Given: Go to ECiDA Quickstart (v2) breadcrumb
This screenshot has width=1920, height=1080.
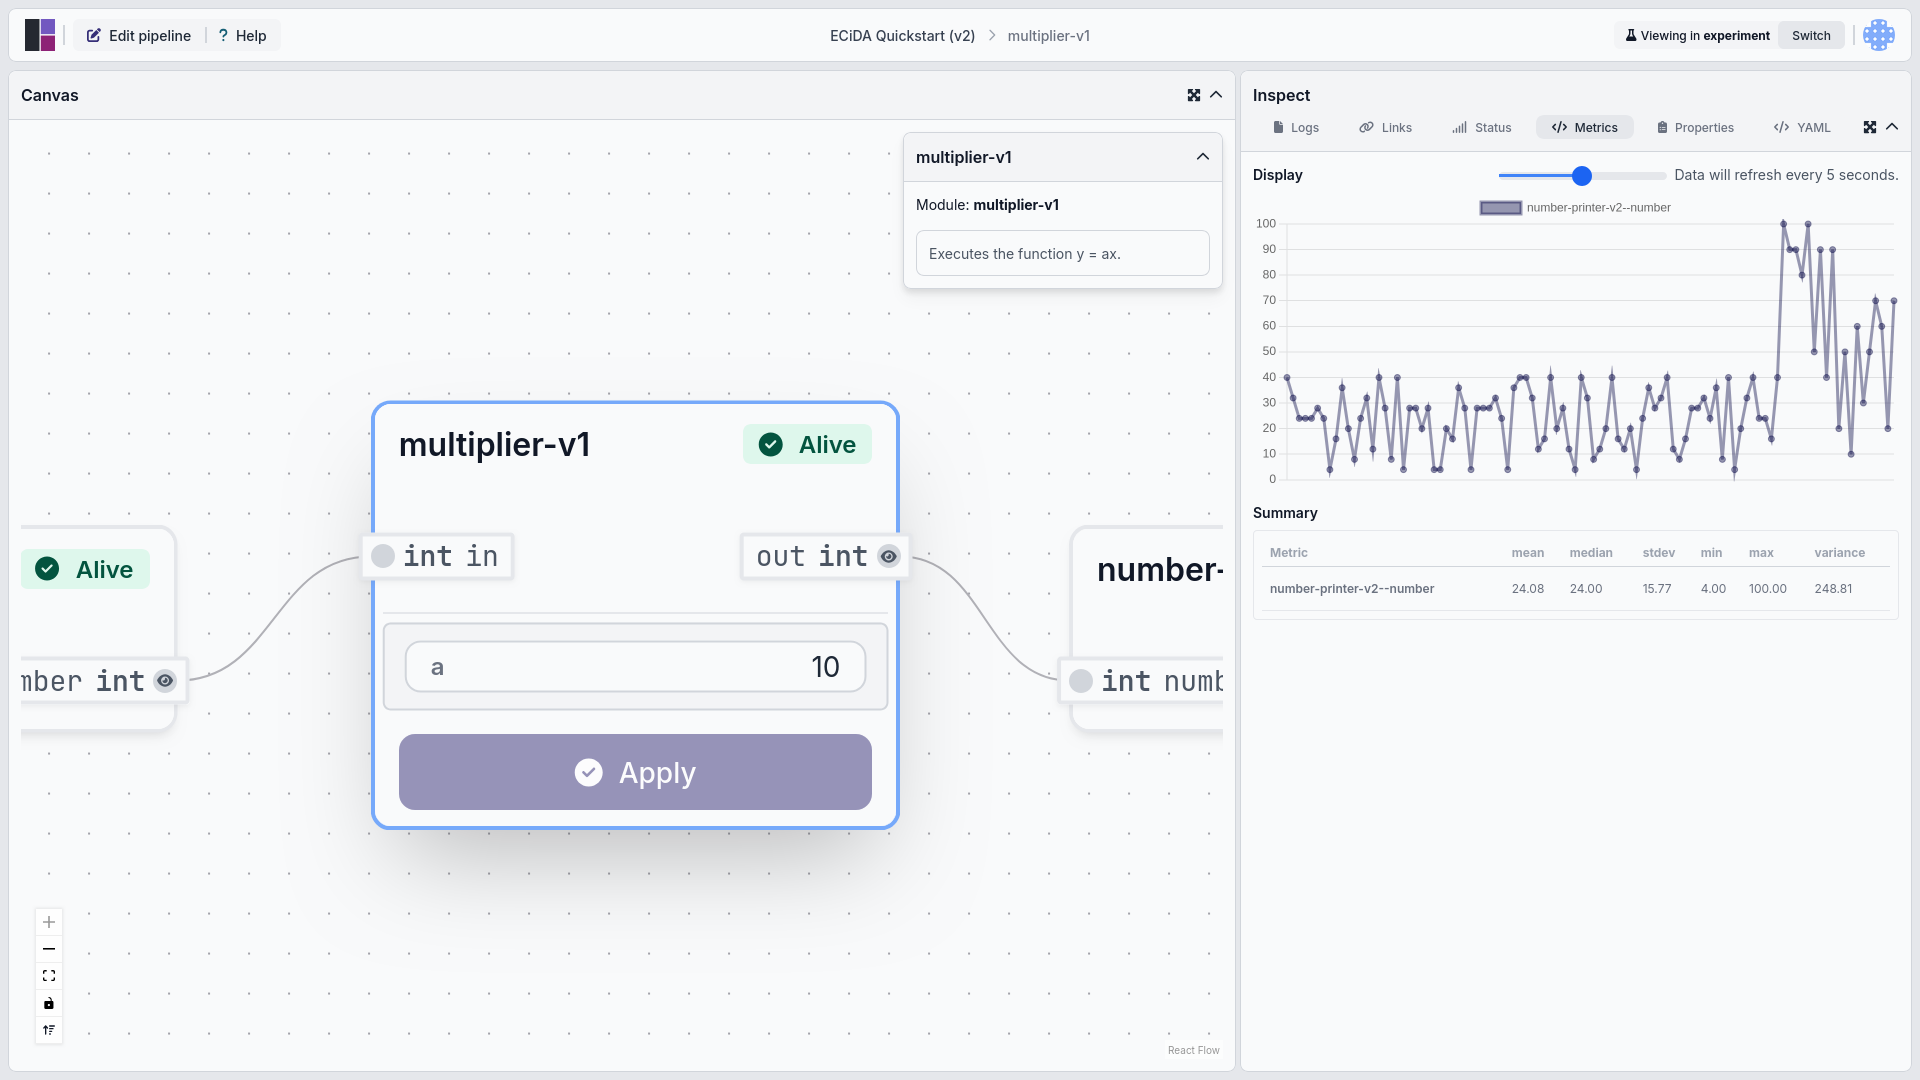Looking at the screenshot, I should [902, 35].
